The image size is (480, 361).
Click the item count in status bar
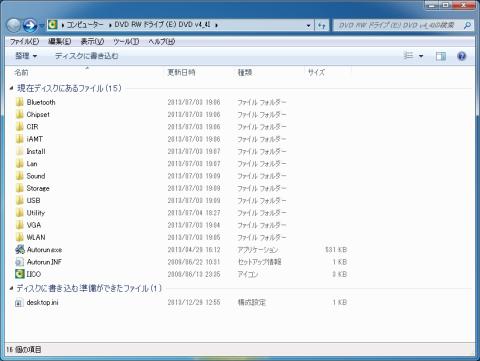tap(24, 349)
